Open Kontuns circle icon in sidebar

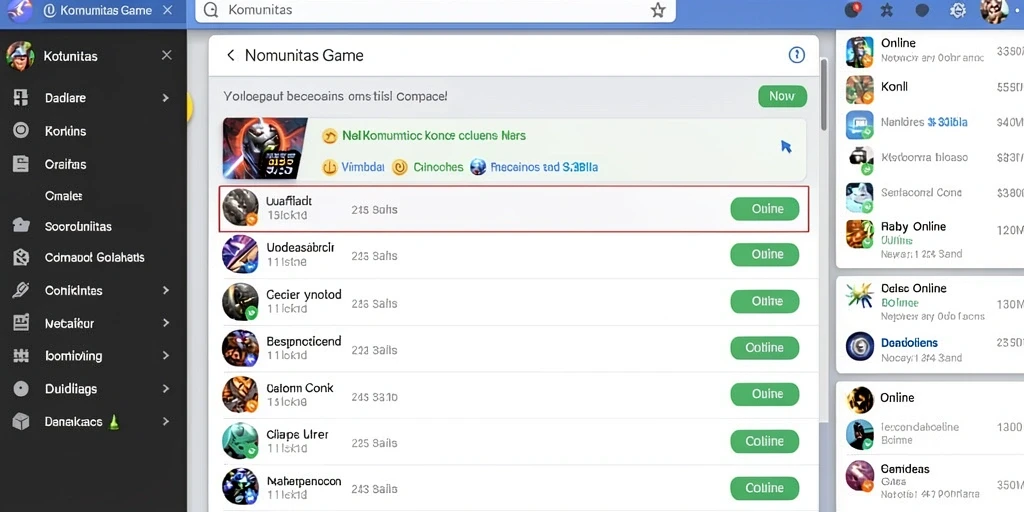(x=21, y=131)
